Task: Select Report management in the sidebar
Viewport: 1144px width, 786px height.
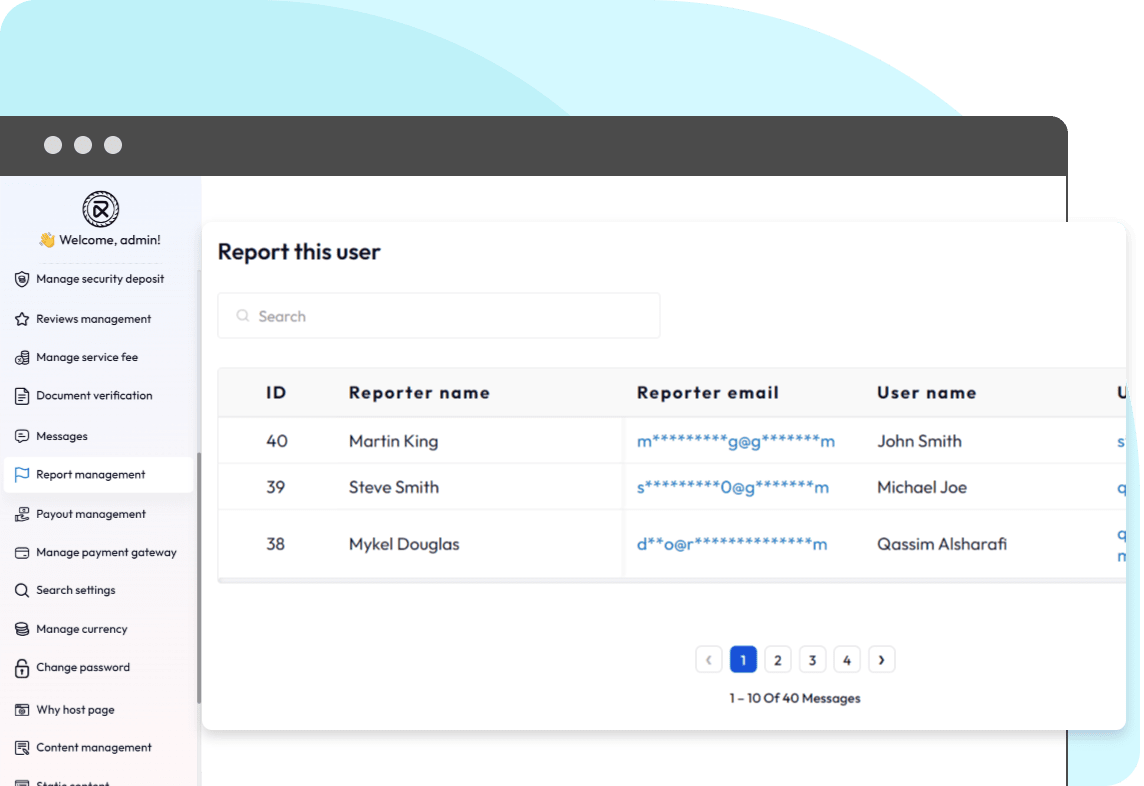Action: pos(99,474)
